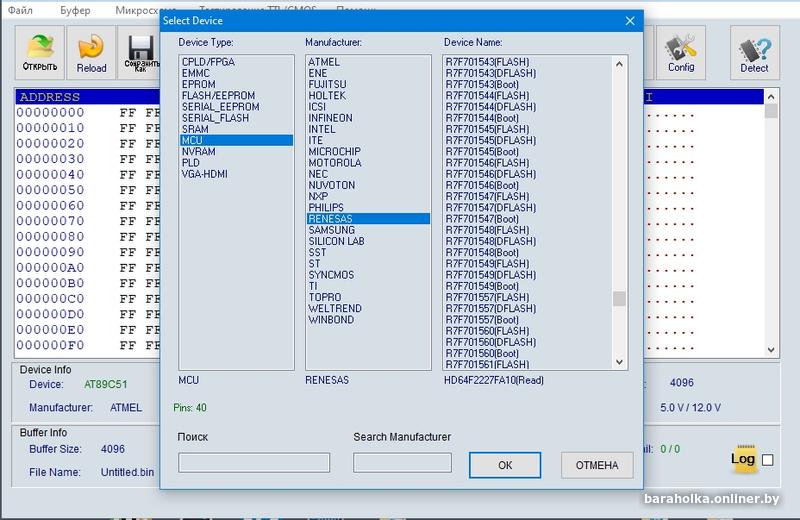Open the Буфер menu
The image size is (800, 520).
pyautogui.click(x=75, y=10)
